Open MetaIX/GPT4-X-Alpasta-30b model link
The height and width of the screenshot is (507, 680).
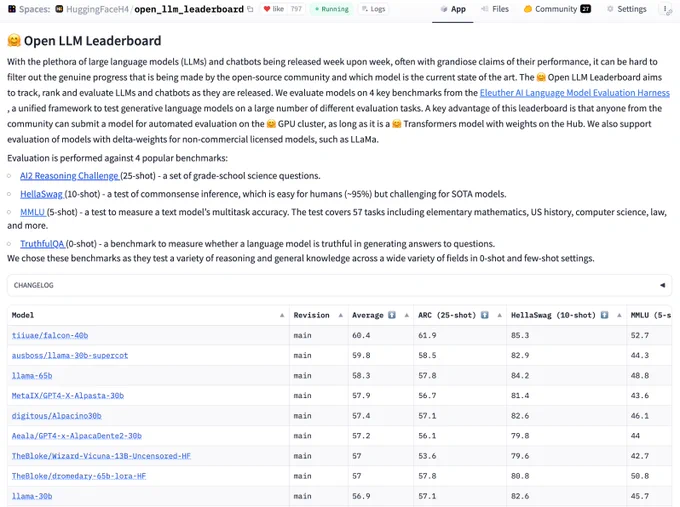point(68,396)
